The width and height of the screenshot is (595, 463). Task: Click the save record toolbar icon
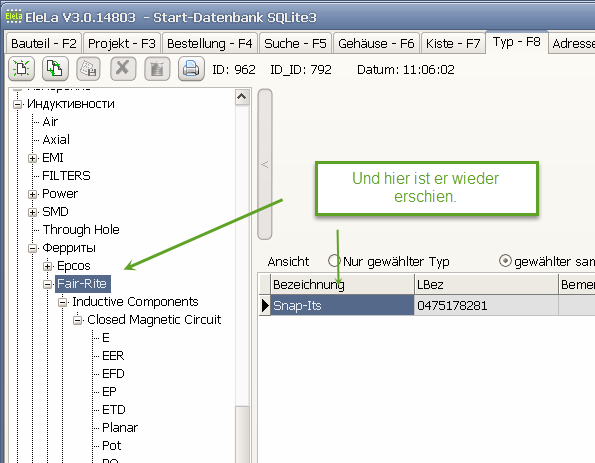(88, 69)
